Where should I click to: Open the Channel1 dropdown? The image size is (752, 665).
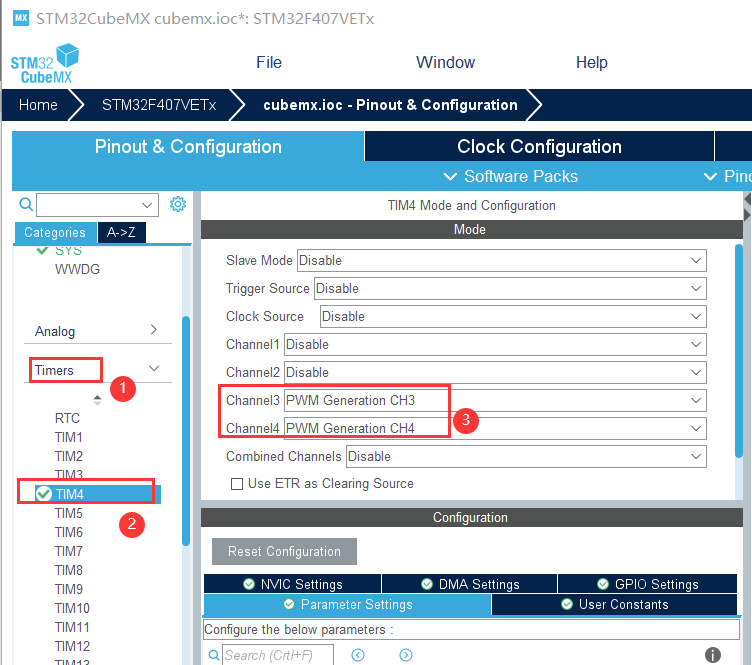495,344
